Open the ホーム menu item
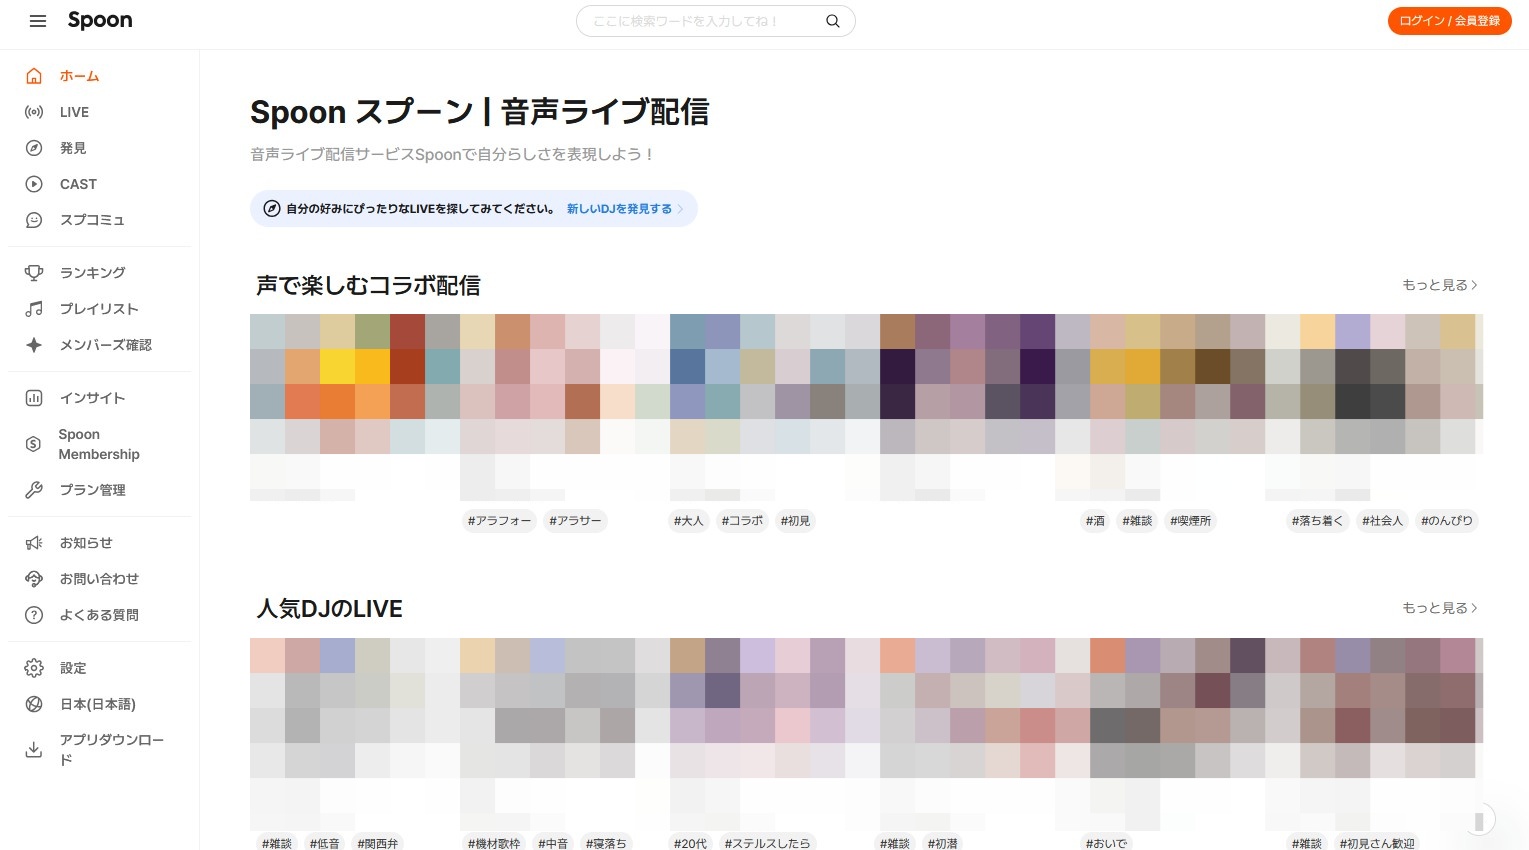Viewport: 1529px width, 850px height. click(100, 76)
